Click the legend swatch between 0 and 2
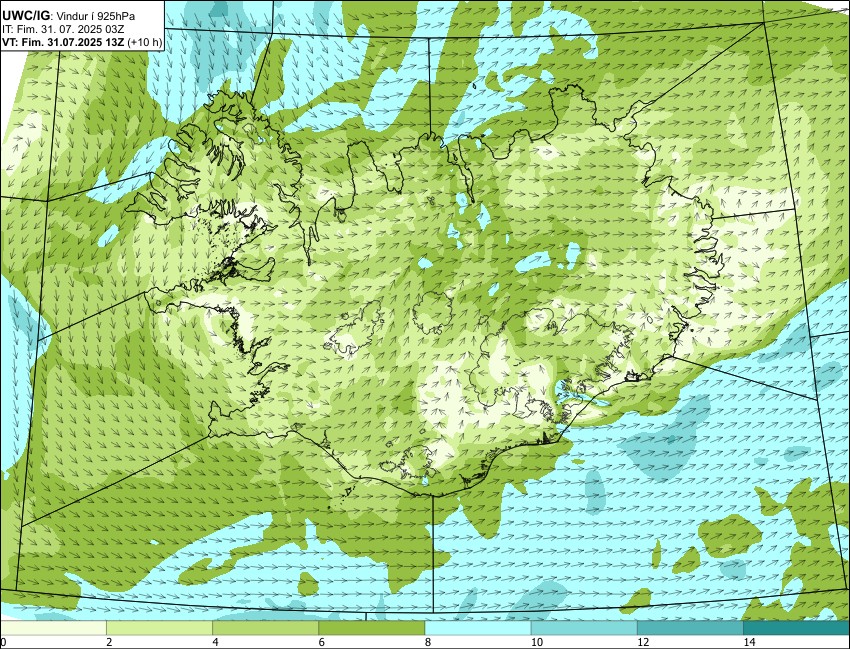 (53, 628)
